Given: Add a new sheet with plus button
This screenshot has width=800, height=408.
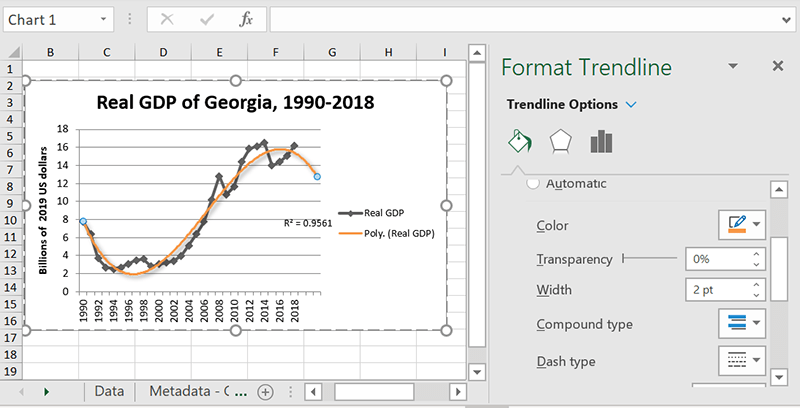Looking at the screenshot, I should (x=265, y=392).
